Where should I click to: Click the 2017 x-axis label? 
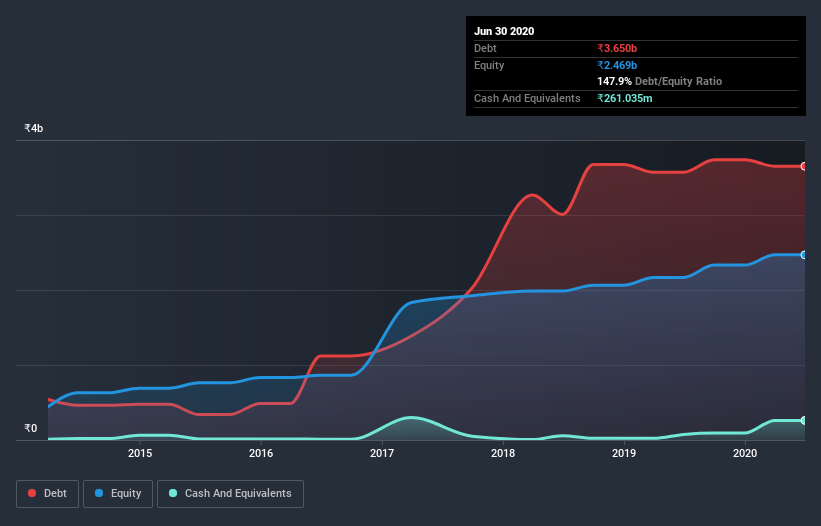pyautogui.click(x=382, y=453)
